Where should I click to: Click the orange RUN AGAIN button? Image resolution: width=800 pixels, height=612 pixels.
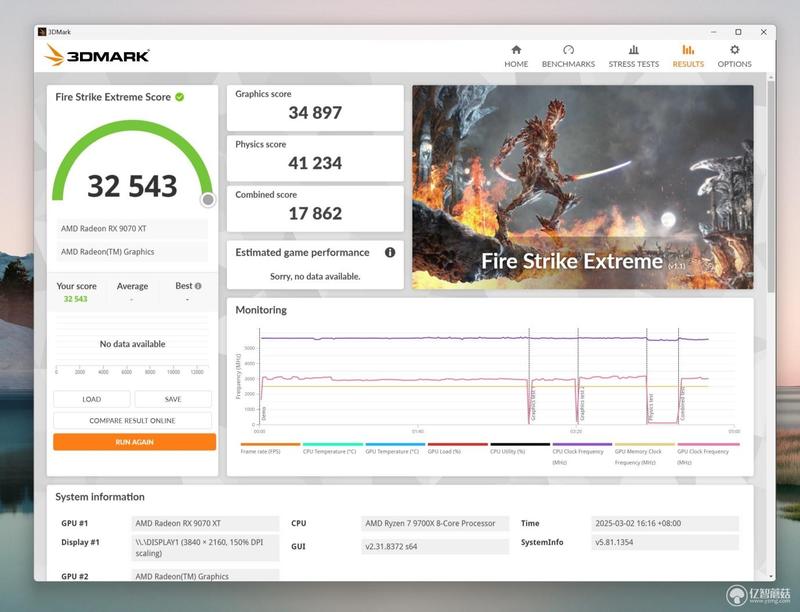pyautogui.click(x=135, y=442)
